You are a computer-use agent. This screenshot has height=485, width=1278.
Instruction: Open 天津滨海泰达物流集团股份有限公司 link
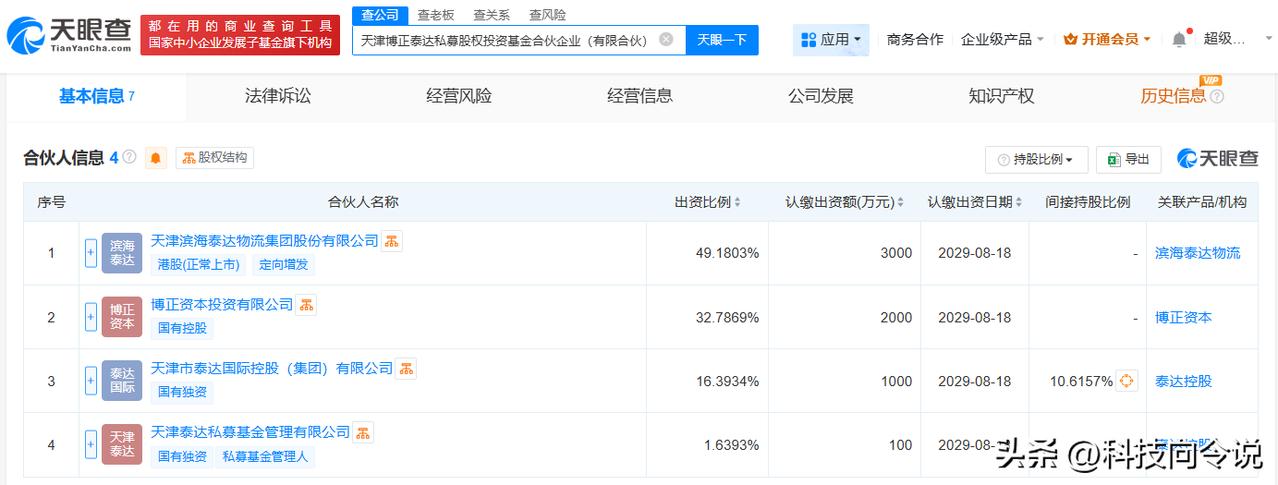click(x=265, y=240)
